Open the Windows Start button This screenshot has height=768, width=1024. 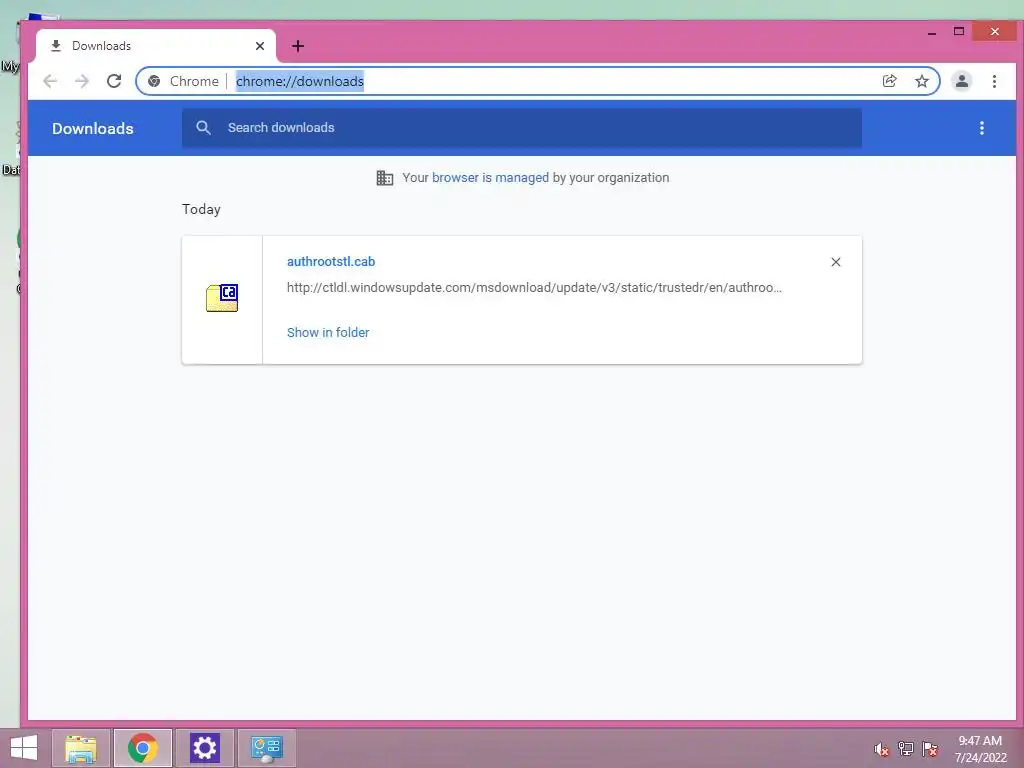click(x=24, y=748)
